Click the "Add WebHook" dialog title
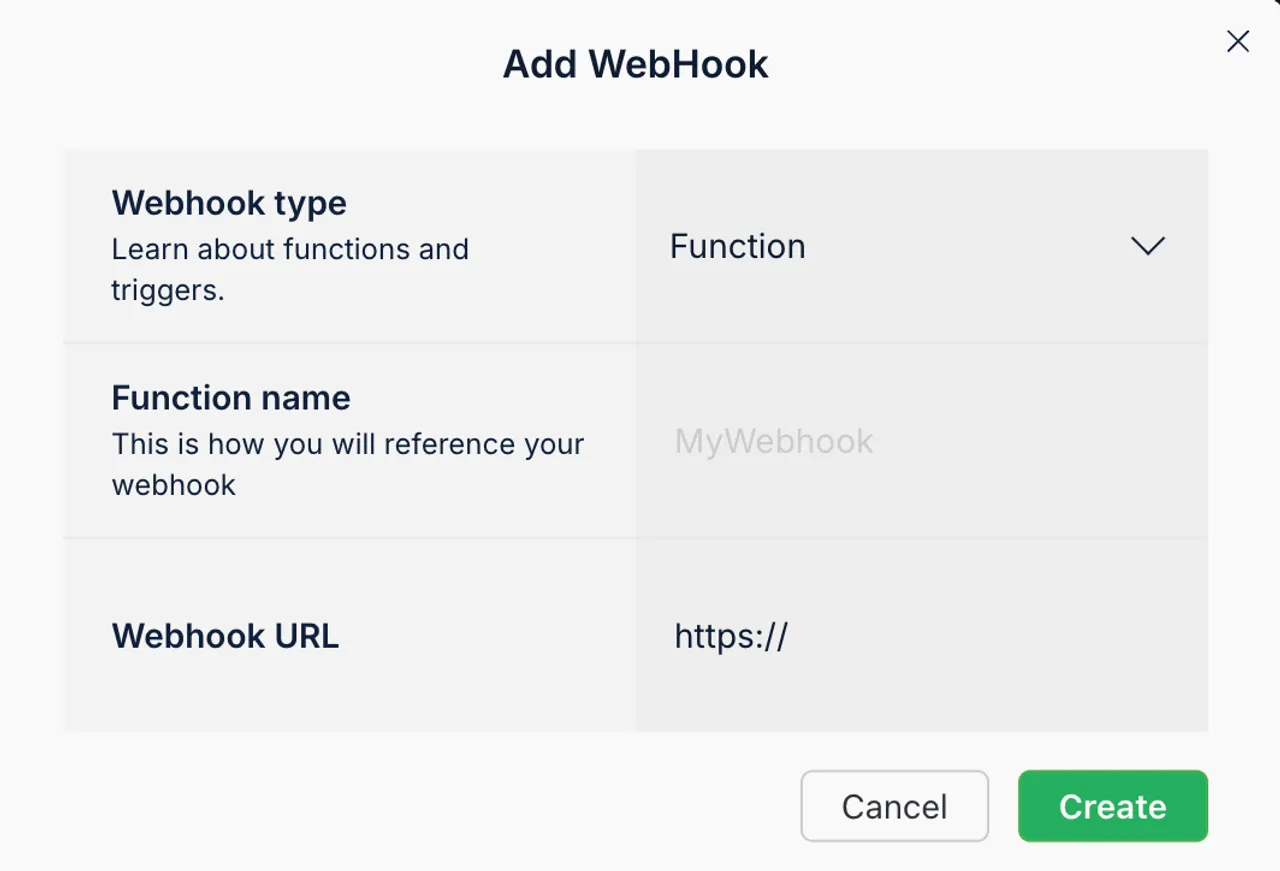 tap(635, 65)
